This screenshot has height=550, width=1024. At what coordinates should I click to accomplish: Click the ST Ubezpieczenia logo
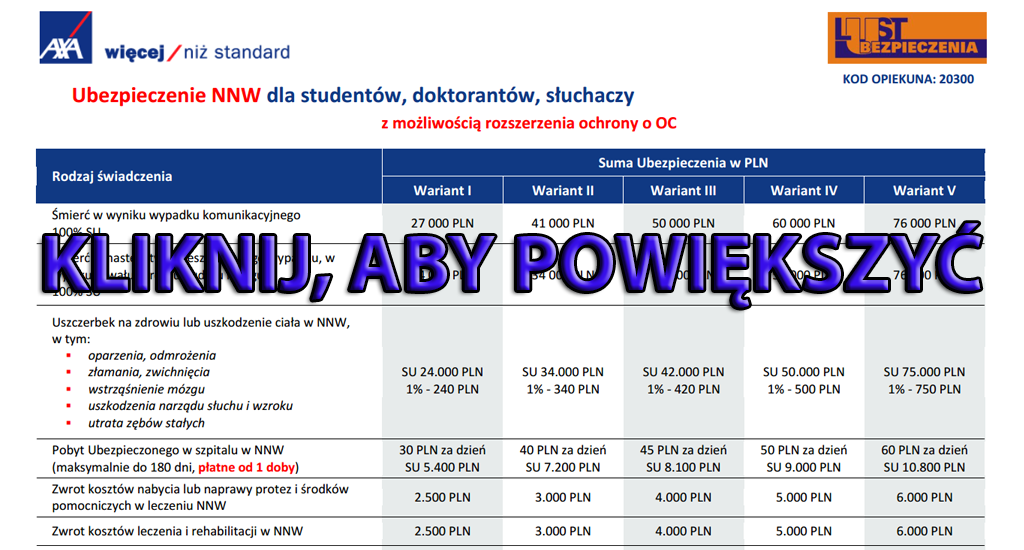click(x=907, y=38)
